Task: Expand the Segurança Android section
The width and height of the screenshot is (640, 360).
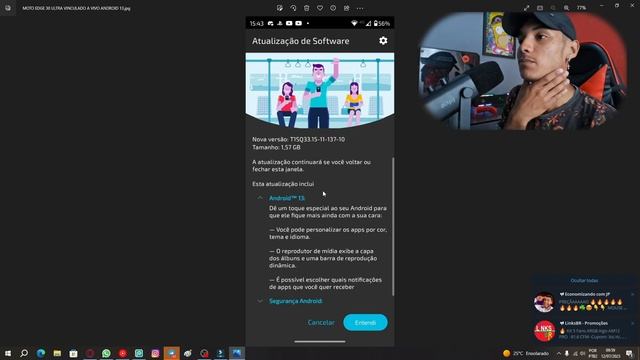Action: [x=260, y=301]
